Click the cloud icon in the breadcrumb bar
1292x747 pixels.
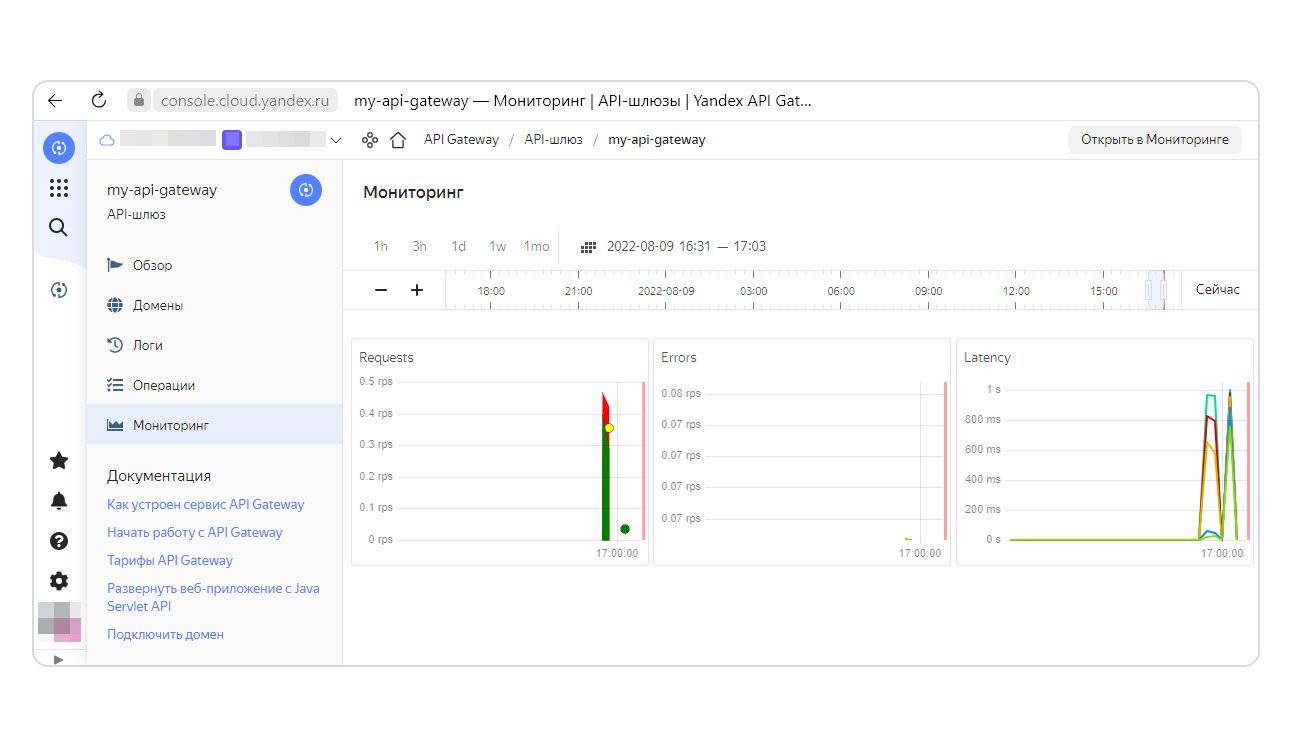coord(107,140)
